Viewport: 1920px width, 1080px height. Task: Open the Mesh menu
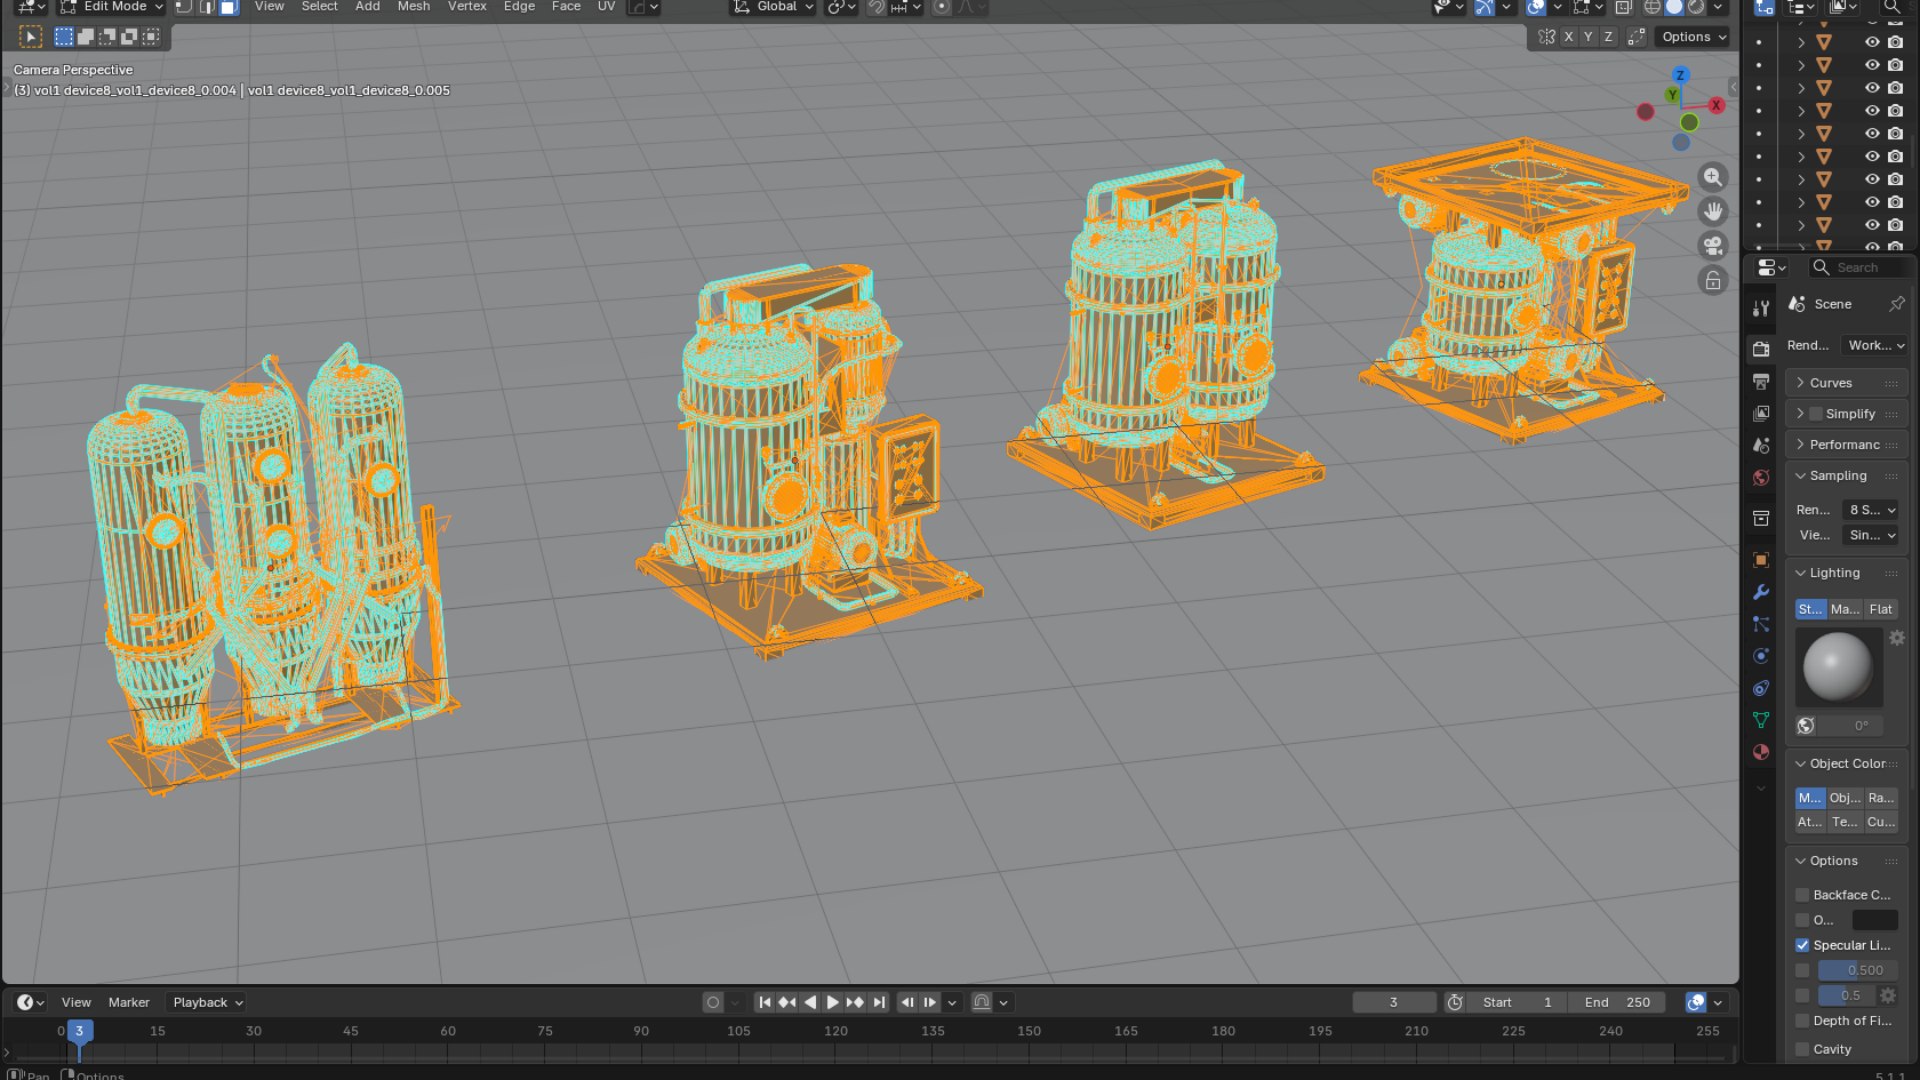pos(413,7)
